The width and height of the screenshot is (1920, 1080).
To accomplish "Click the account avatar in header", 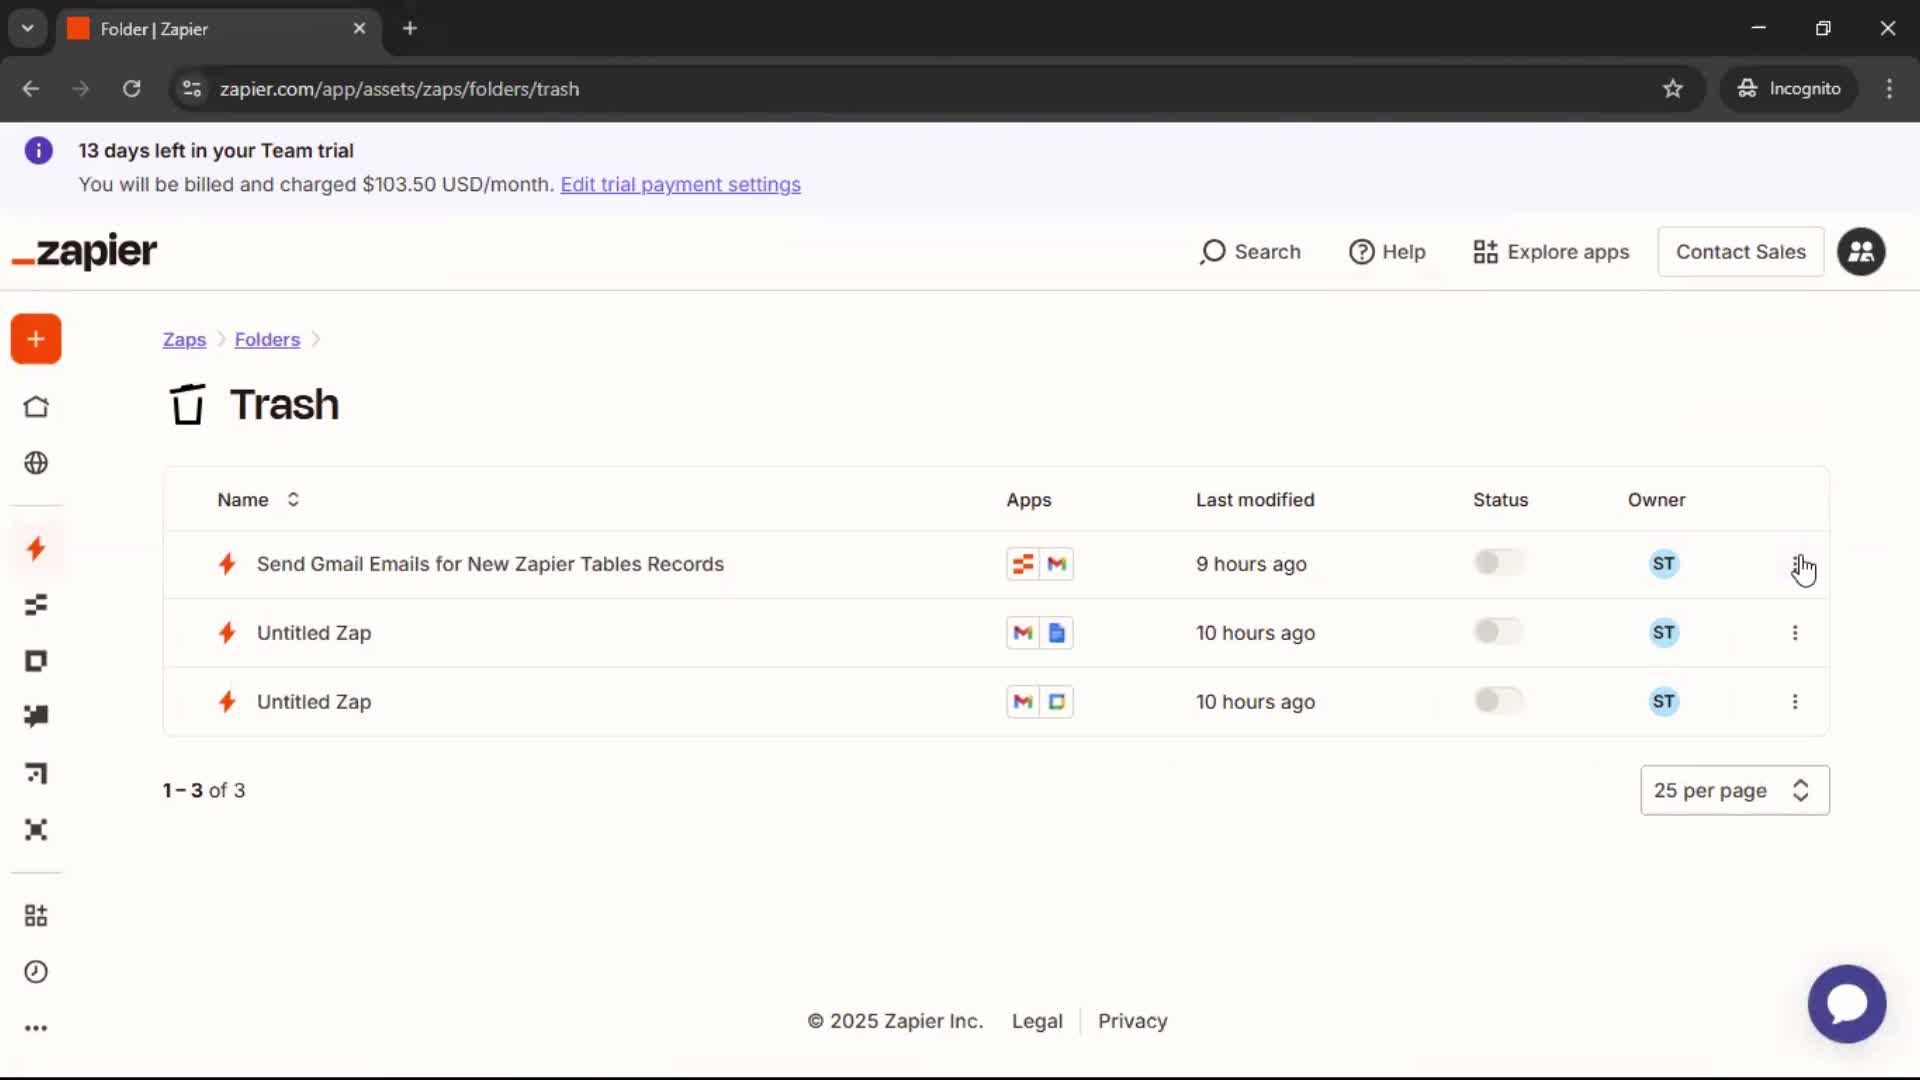I will tap(1861, 252).
